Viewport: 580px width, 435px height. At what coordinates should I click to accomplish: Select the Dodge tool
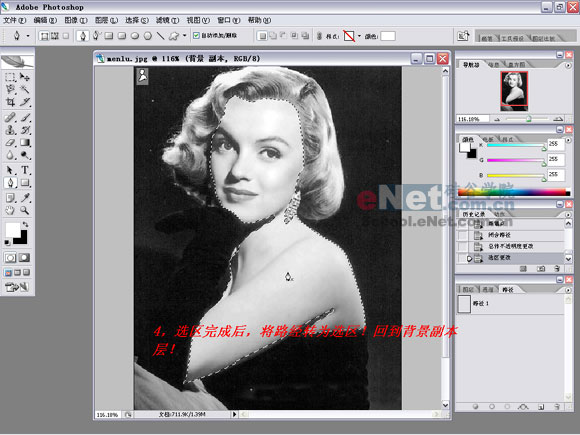[25, 155]
